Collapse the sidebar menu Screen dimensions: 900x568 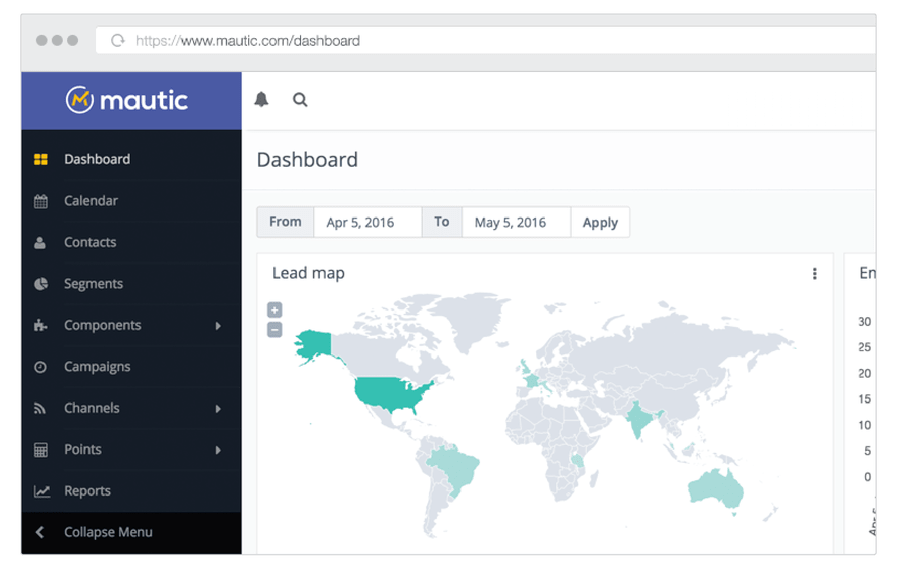[x=108, y=532]
